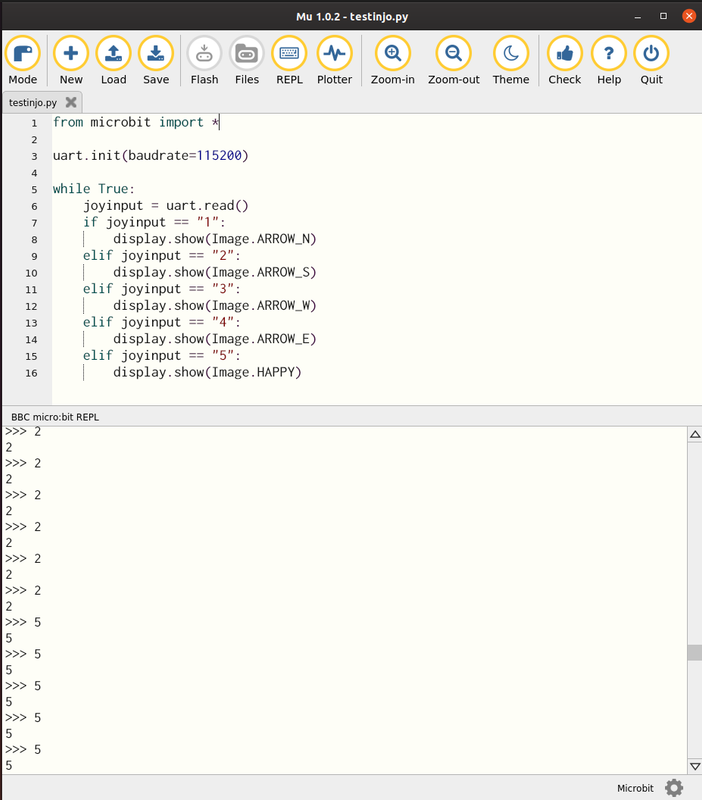The width and height of the screenshot is (702, 800).
Task: Click 'uart.init(baudrate=115200)' code line
Action: pos(151,156)
